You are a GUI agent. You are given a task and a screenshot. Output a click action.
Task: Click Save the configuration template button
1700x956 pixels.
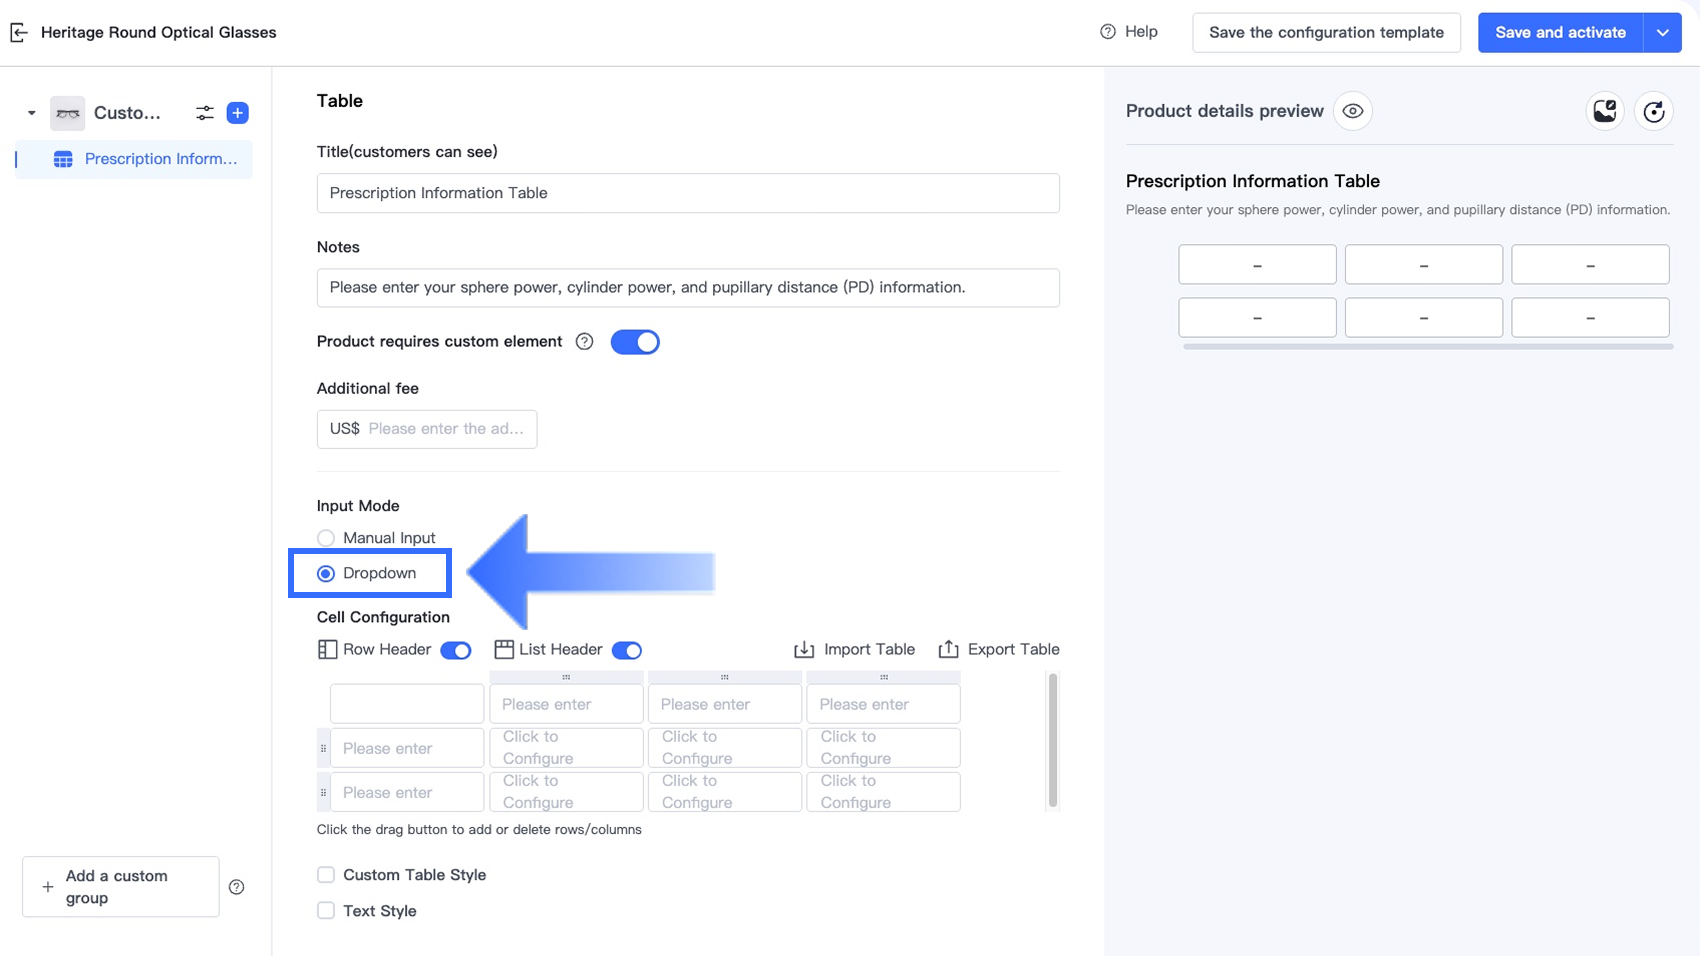click(1326, 33)
